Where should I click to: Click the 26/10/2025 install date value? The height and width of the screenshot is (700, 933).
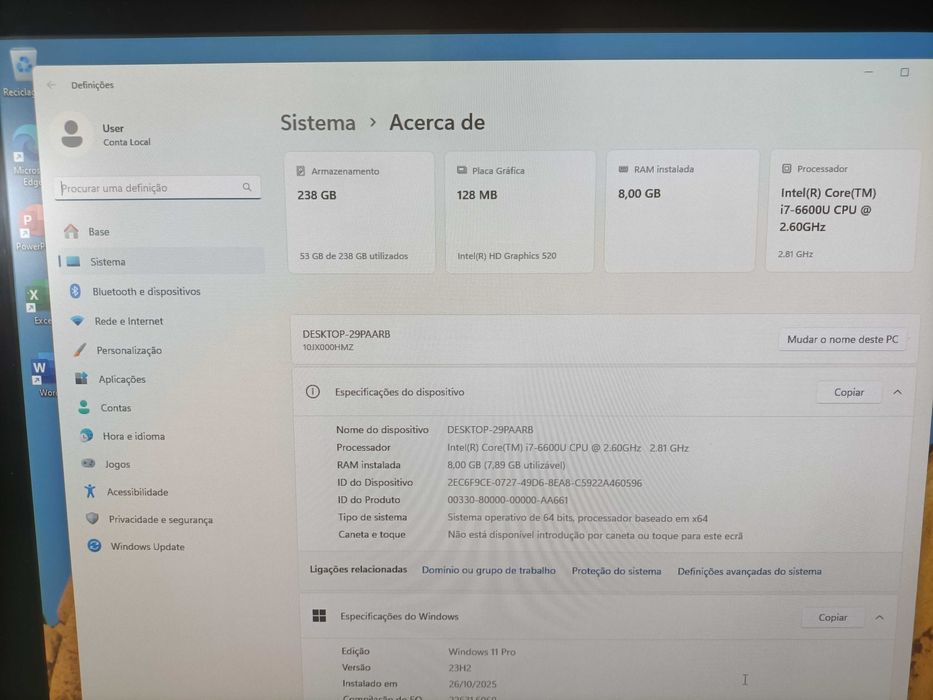pyautogui.click(x=472, y=684)
